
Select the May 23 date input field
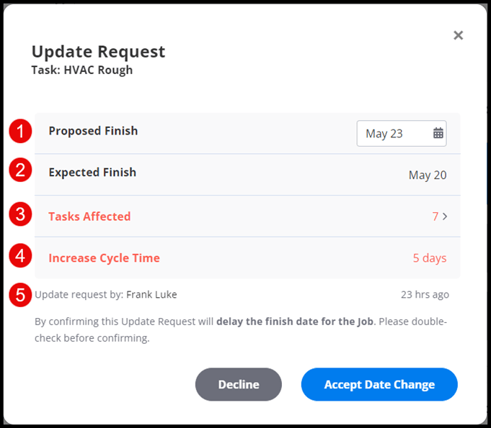point(401,133)
